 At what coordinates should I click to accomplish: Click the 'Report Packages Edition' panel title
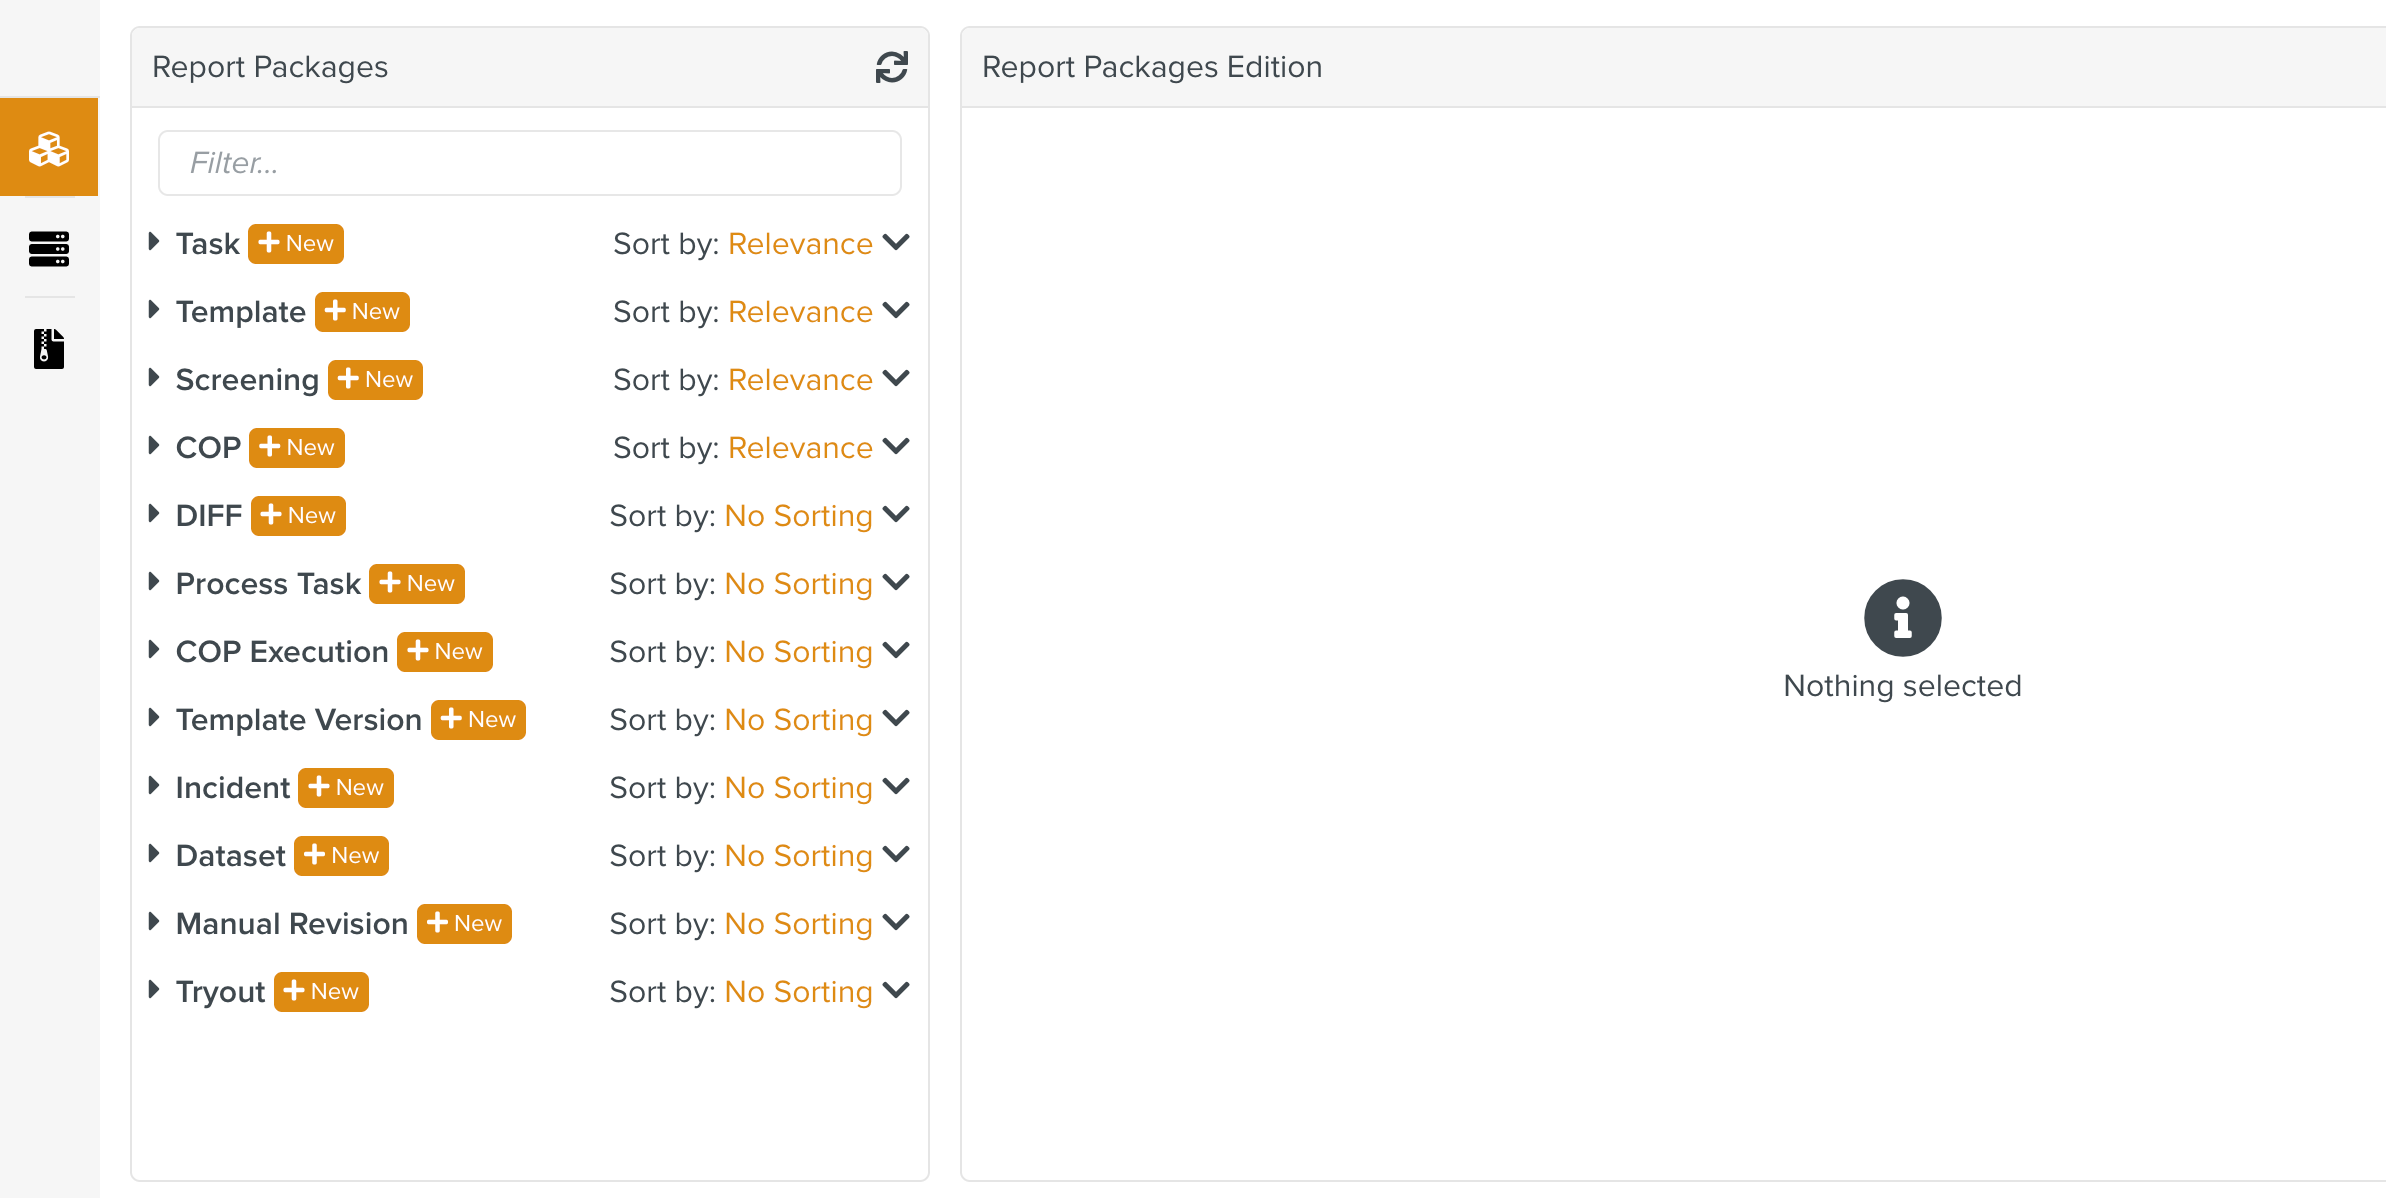(1152, 67)
